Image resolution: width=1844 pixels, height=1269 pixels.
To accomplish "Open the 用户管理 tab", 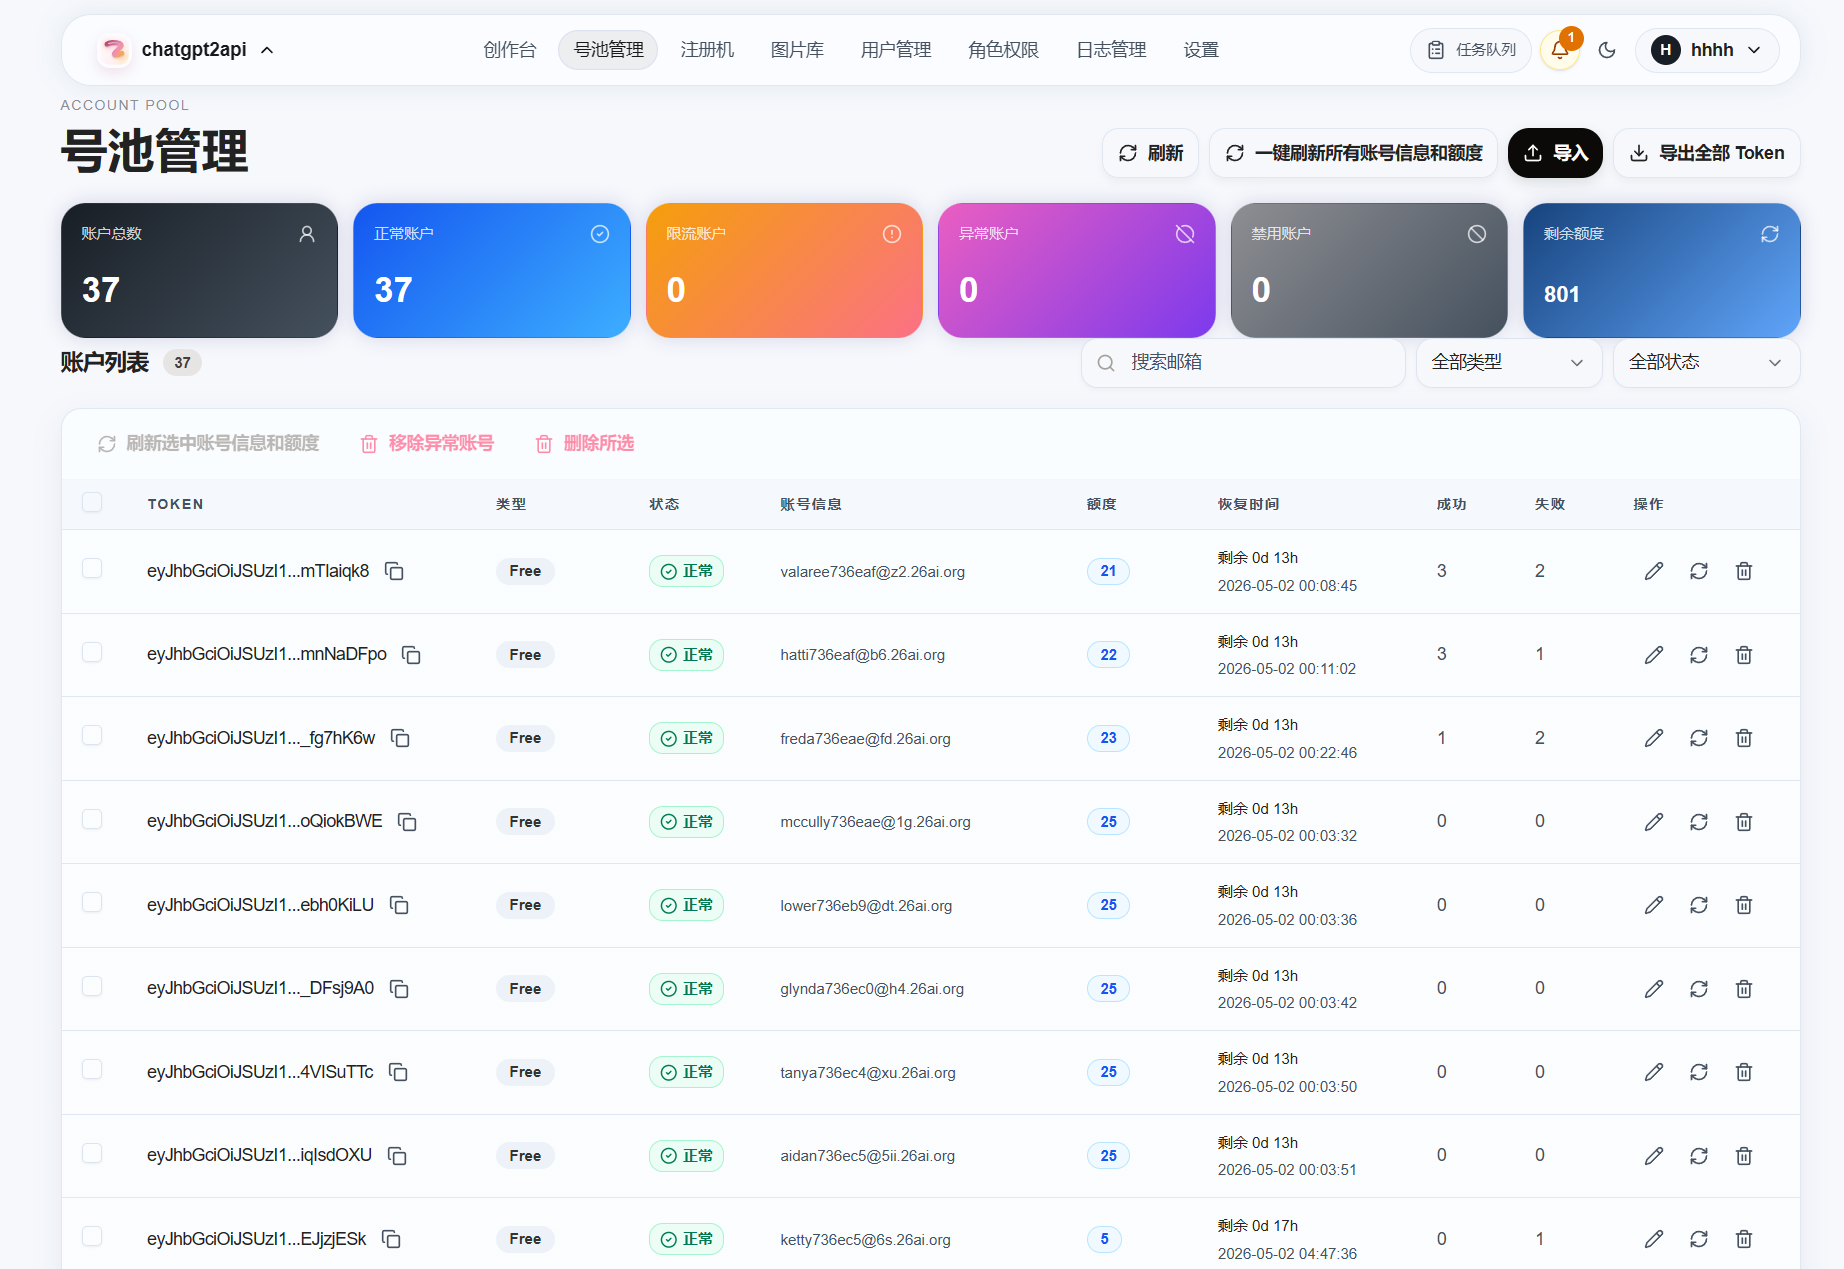I will click(x=896, y=50).
